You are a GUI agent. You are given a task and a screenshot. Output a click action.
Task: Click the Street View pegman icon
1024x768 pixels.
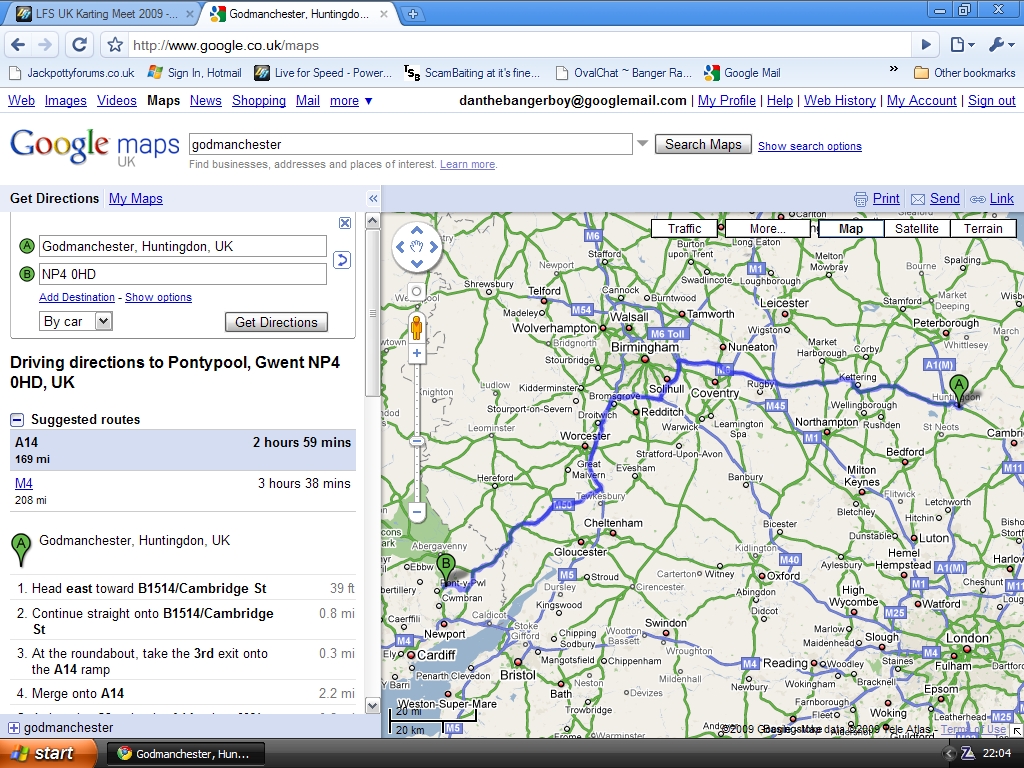click(417, 327)
